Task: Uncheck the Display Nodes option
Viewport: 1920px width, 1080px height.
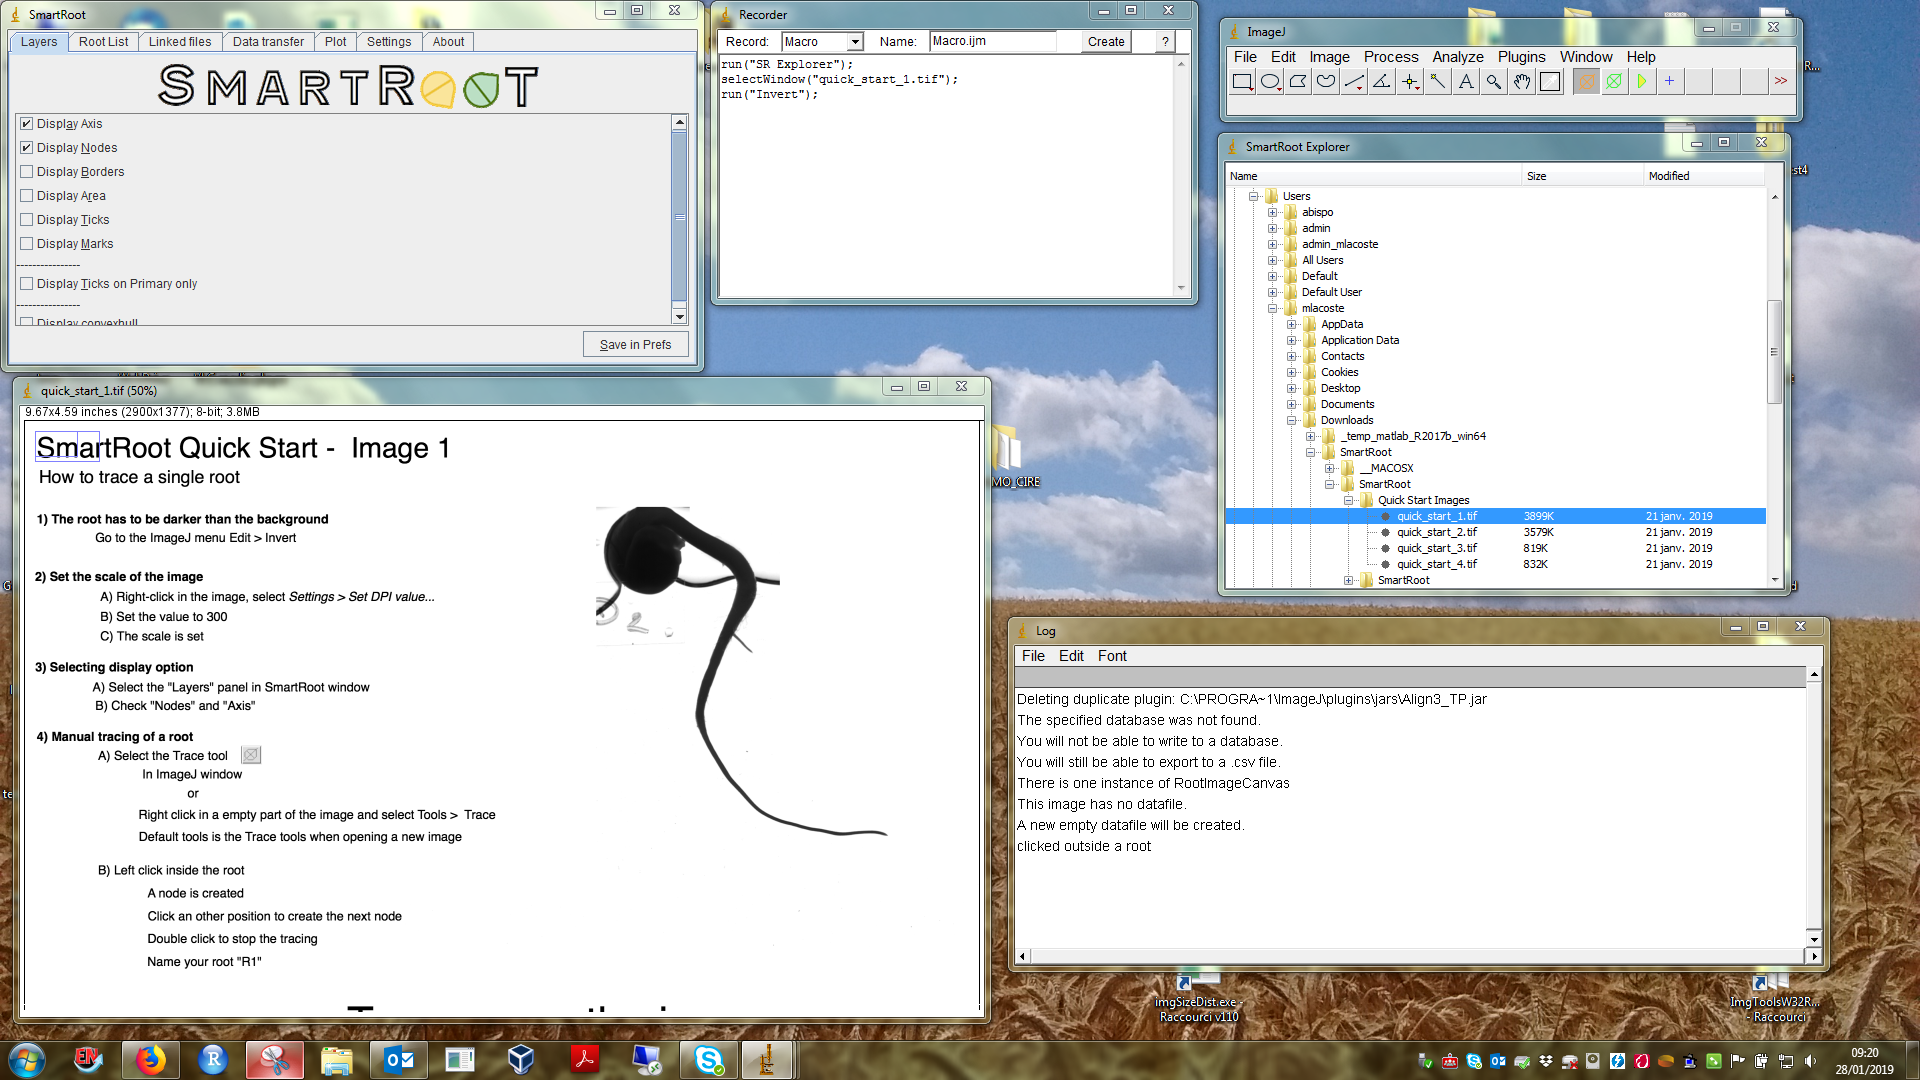Action: click(27, 147)
